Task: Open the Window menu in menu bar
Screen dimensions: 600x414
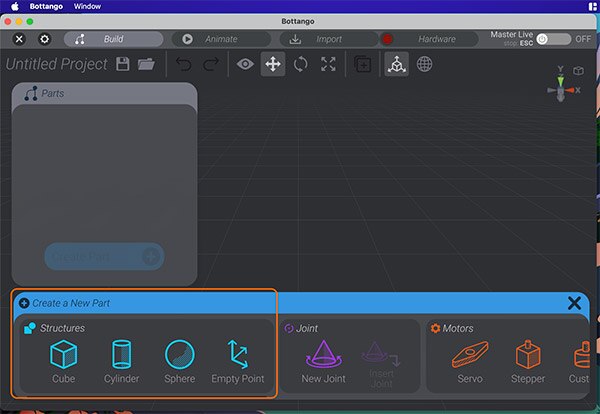Action: [x=88, y=6]
